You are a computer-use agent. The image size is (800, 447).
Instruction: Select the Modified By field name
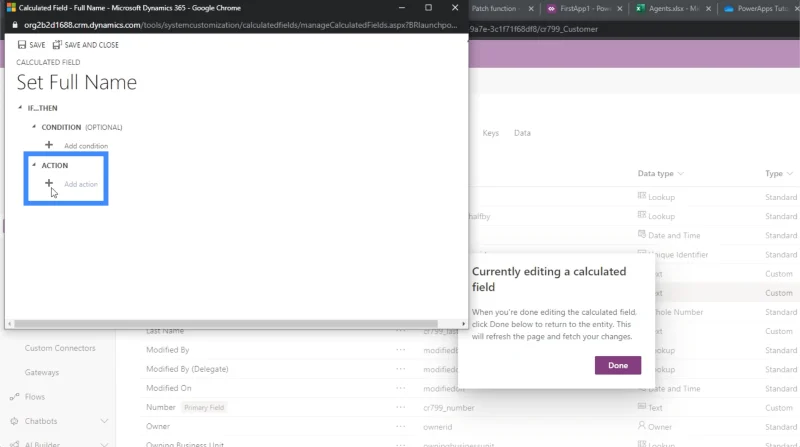pyautogui.click(x=167, y=350)
